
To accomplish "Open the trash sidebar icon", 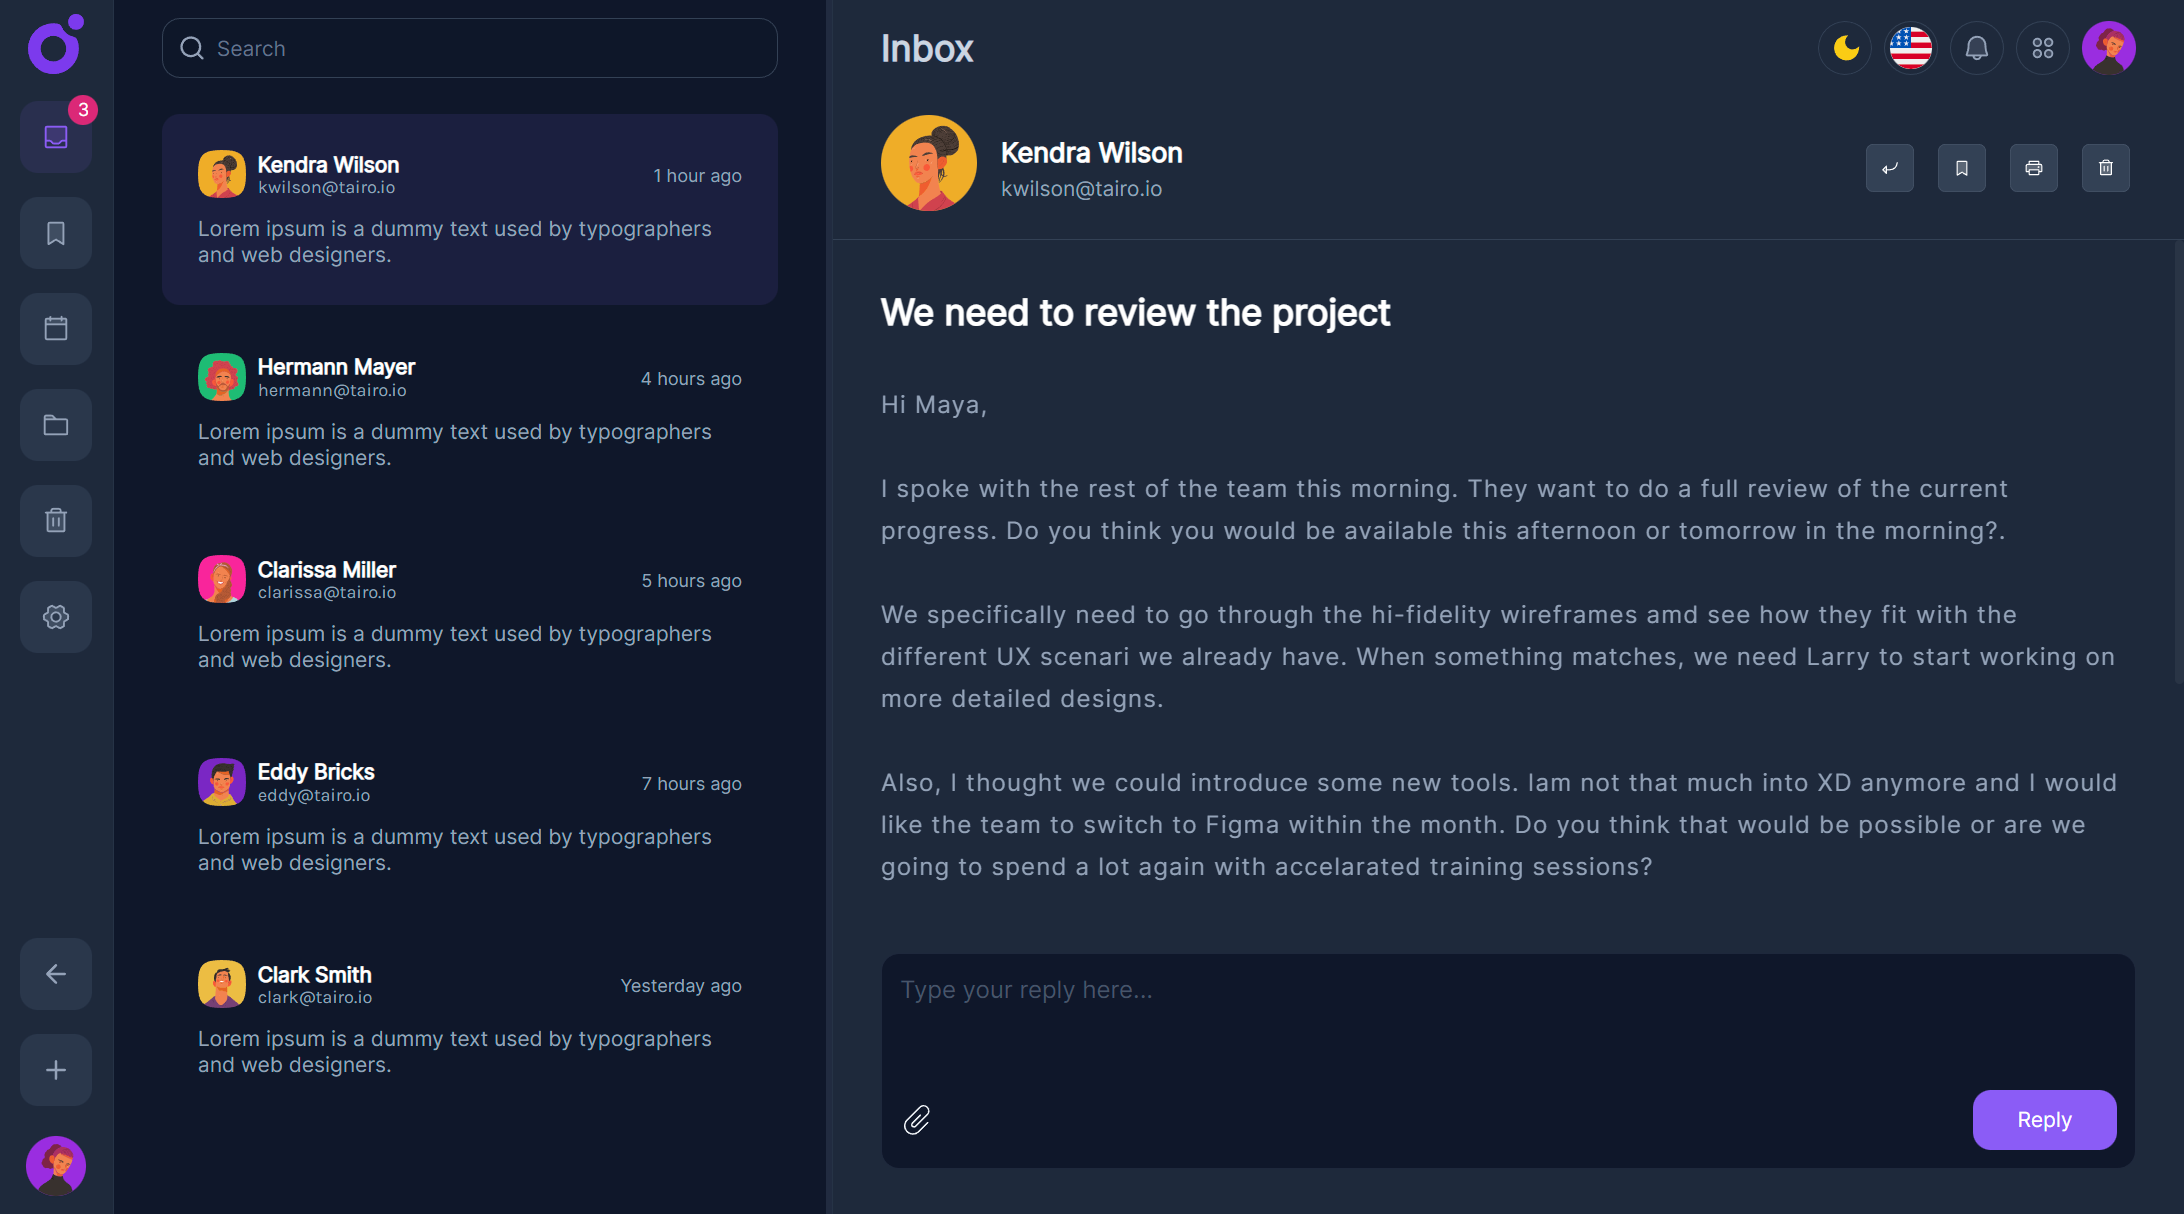I will tap(56, 521).
